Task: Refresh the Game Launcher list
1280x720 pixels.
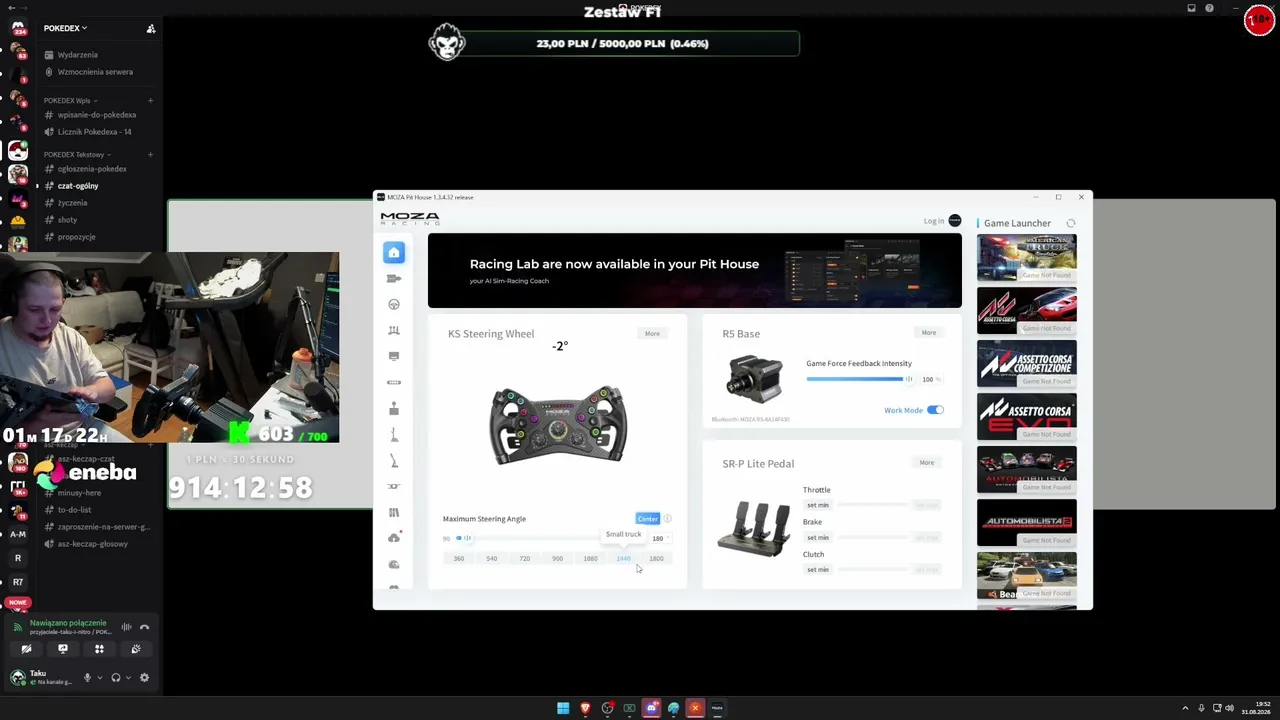Action: (x=1071, y=223)
